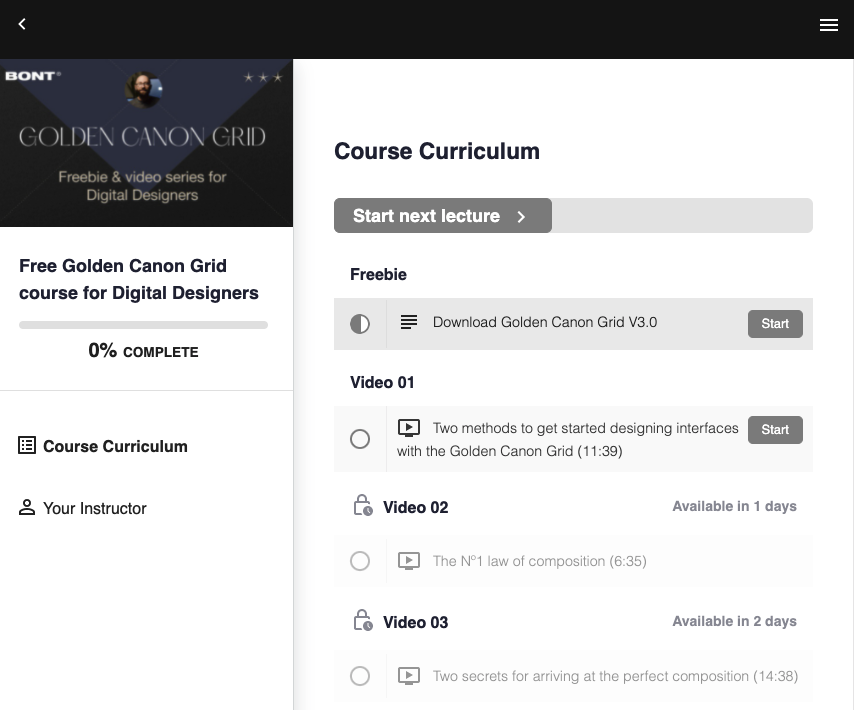Click the course progress bar in sidebar
Viewport: 854px width, 710px height.
tap(143, 325)
